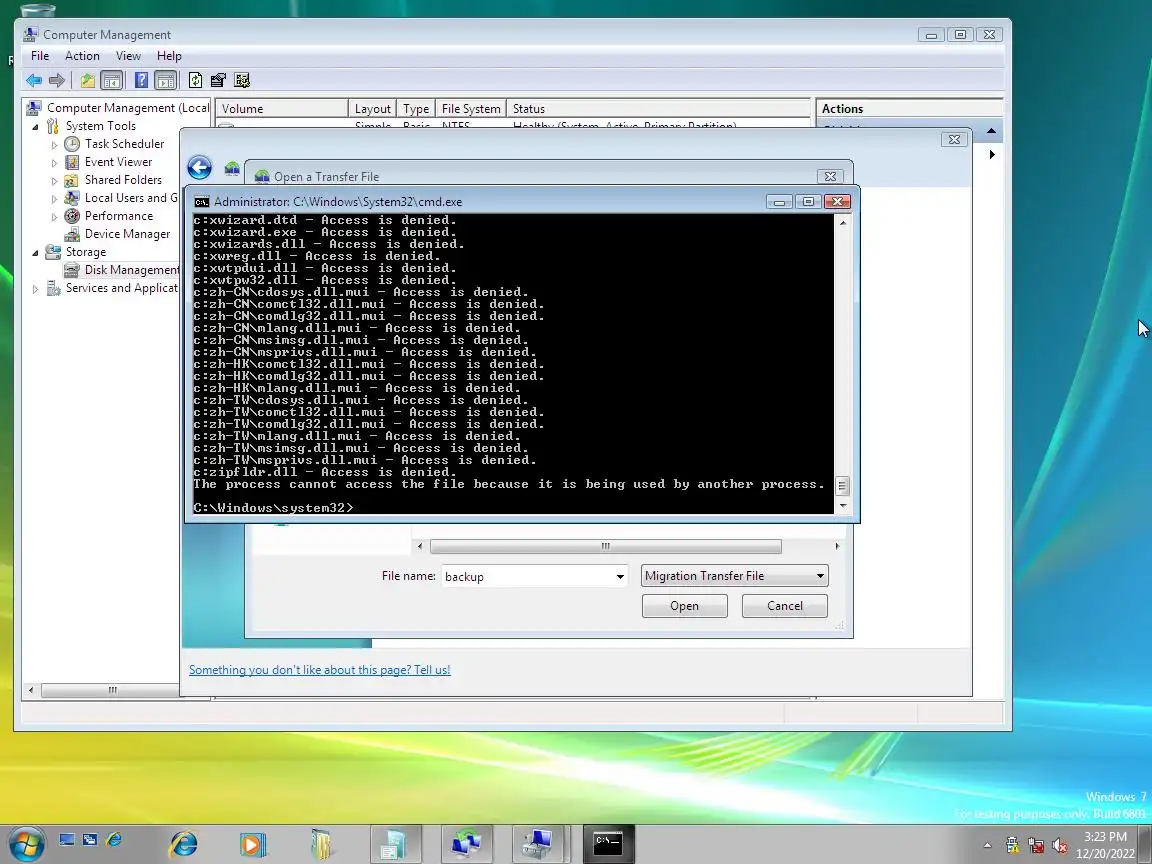Click the Layout column header
The height and width of the screenshot is (864, 1152).
372,109
